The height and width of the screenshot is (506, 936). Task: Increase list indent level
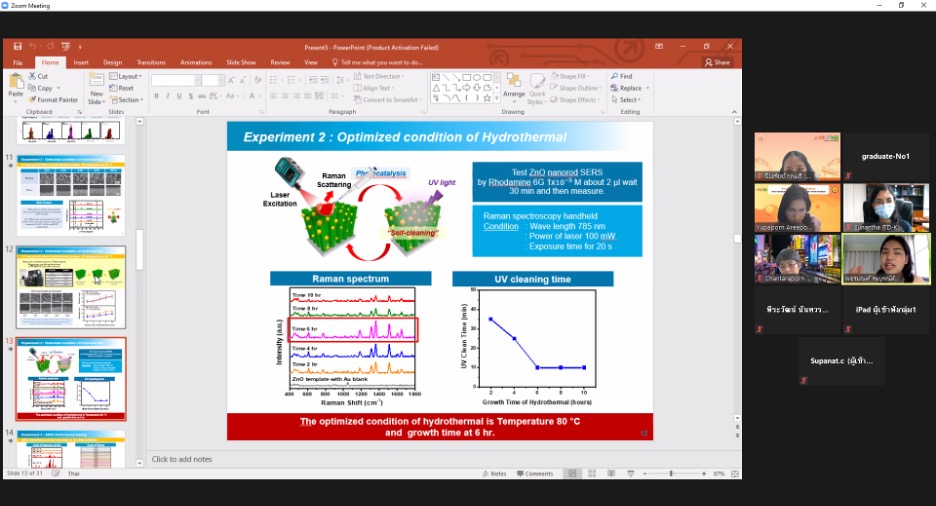[325, 80]
